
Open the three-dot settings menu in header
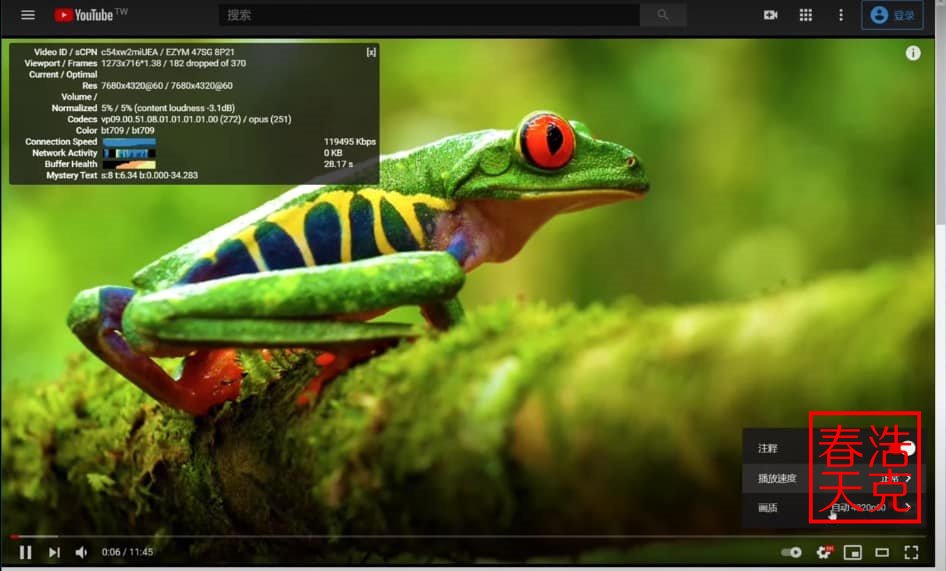(x=841, y=15)
